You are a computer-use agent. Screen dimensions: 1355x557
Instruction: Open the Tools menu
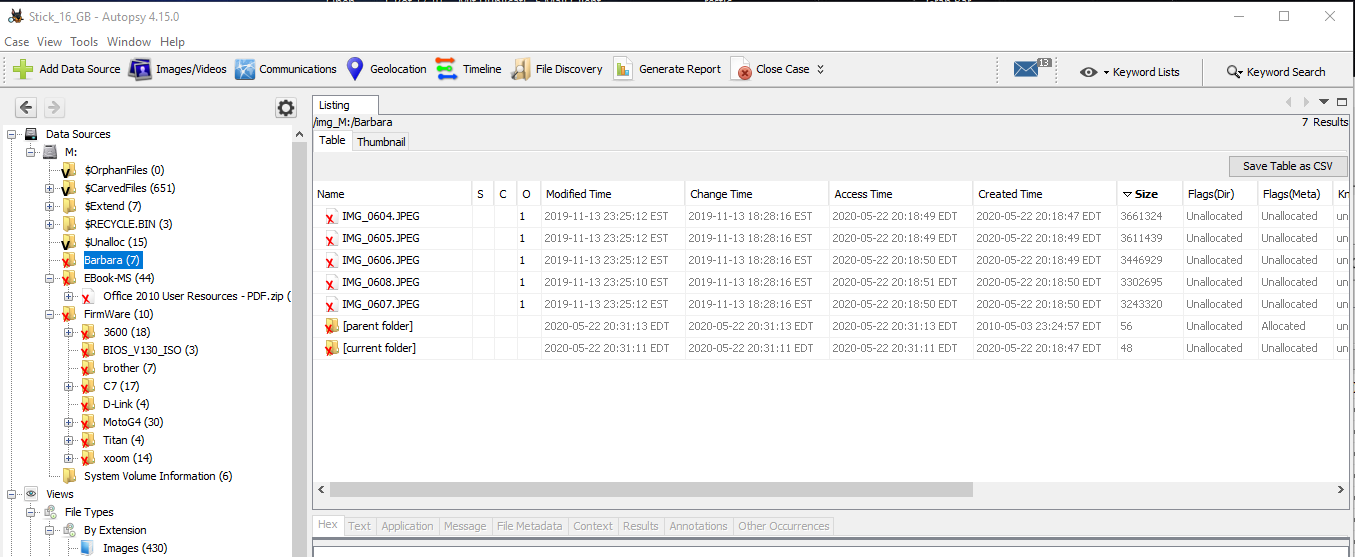[84, 42]
